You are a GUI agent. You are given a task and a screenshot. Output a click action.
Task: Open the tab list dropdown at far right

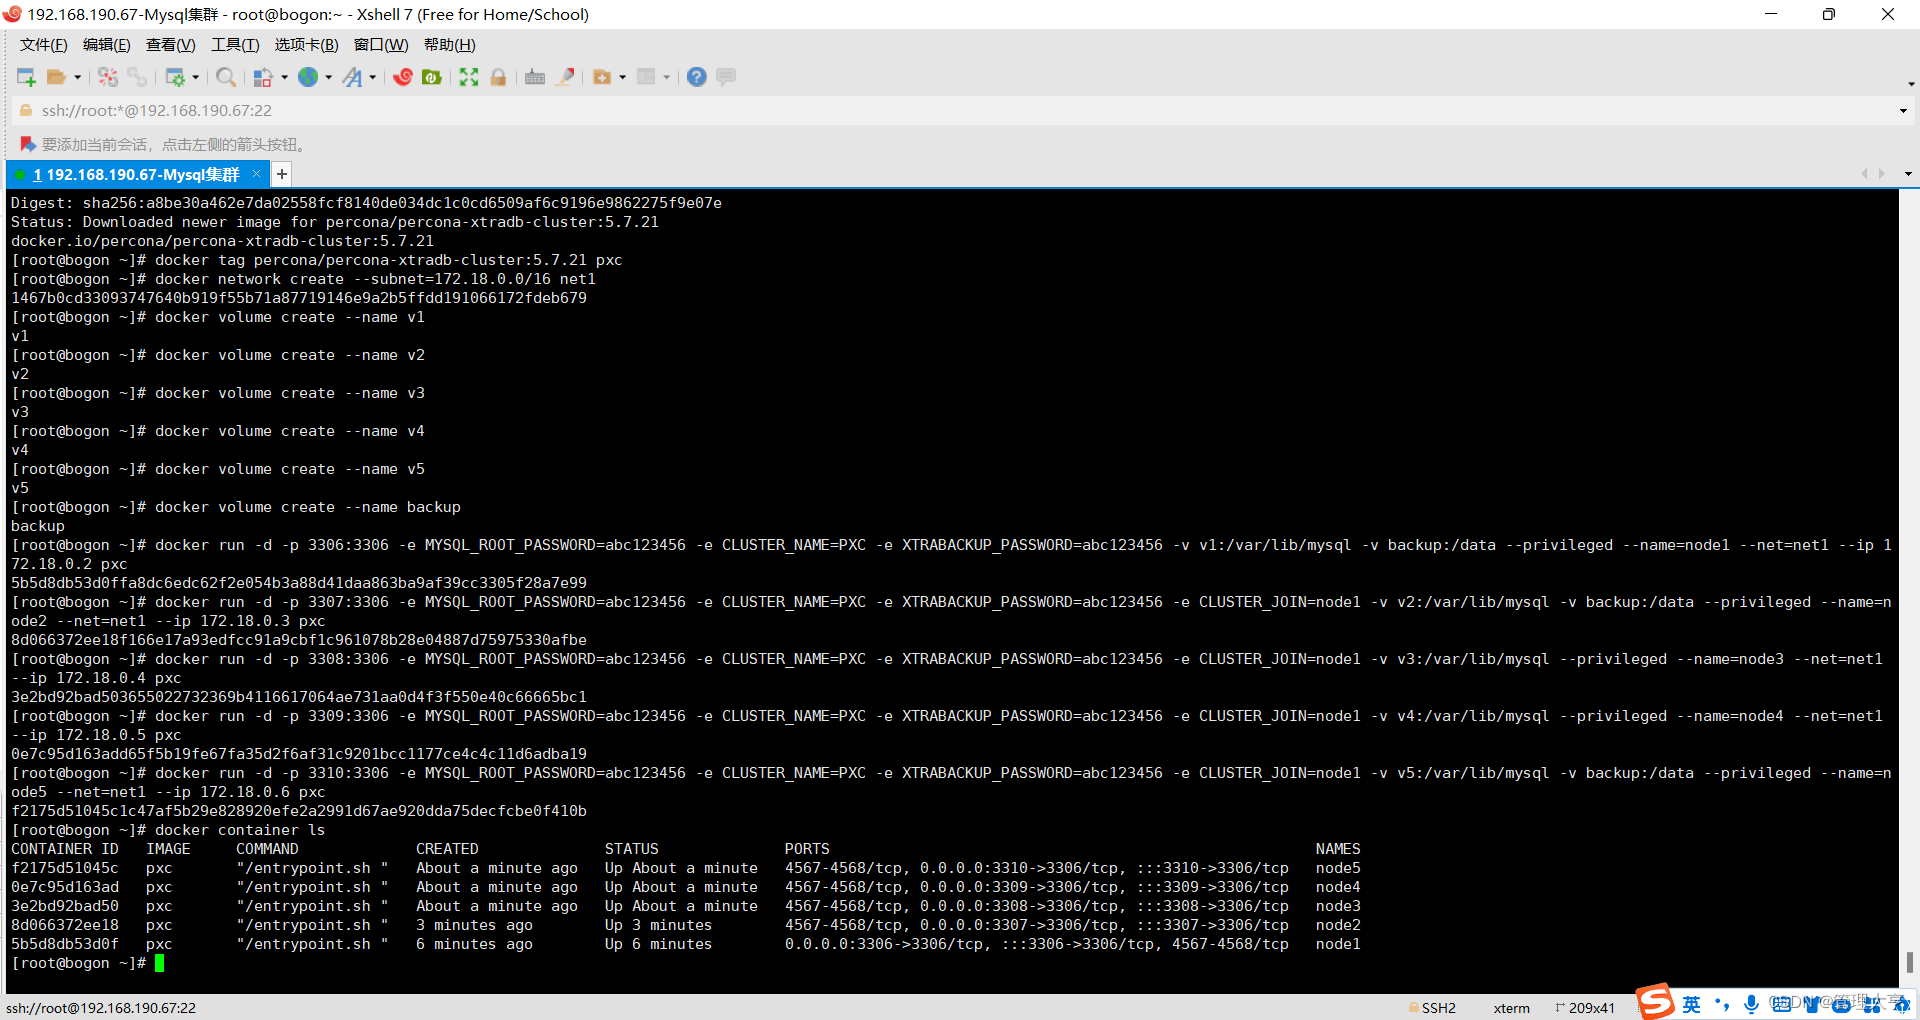1906,173
